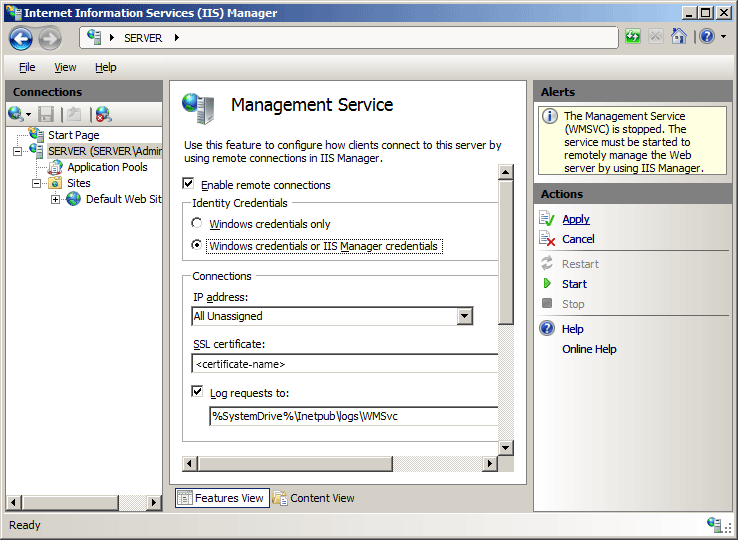This screenshot has width=738, height=540.
Task: Open the Help question mark toolbar icon
Action: pos(707,36)
